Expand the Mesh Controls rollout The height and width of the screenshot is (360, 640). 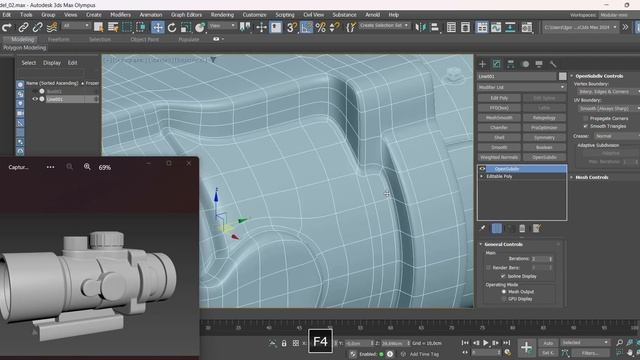(x=591, y=178)
